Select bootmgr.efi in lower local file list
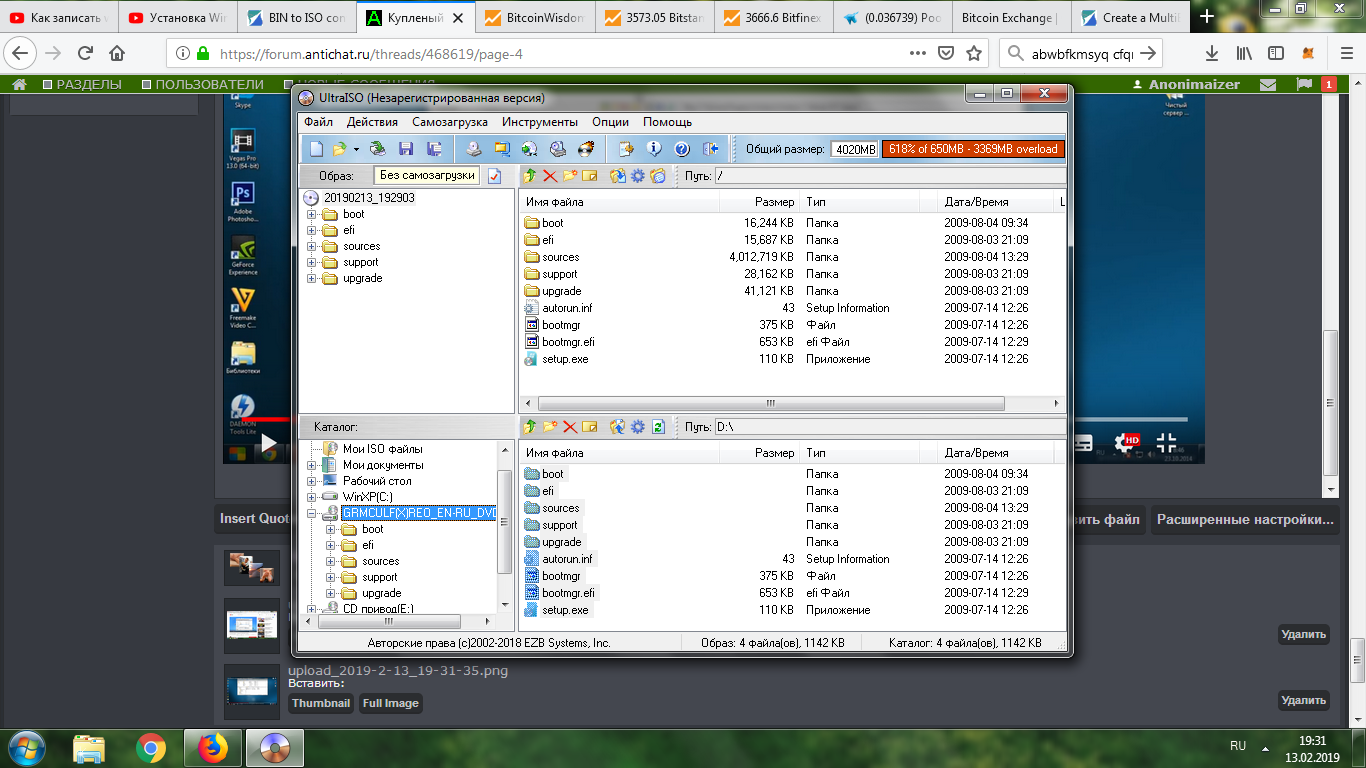Viewport: 1366px width, 768px height. [x=568, y=593]
